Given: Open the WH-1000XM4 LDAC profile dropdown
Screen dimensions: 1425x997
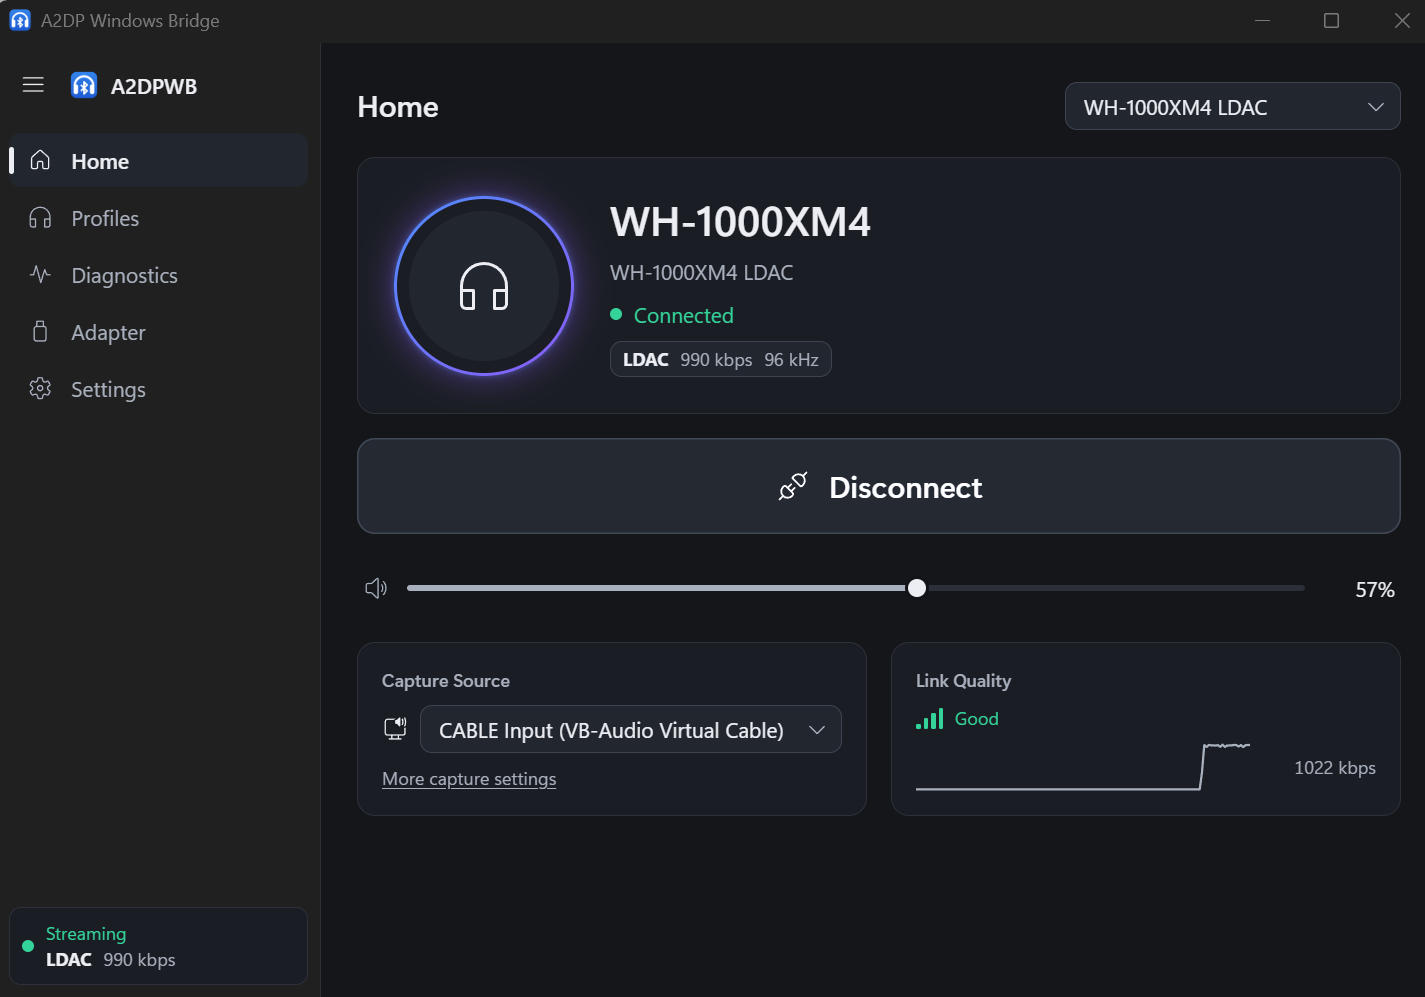Looking at the screenshot, I should [x=1232, y=106].
